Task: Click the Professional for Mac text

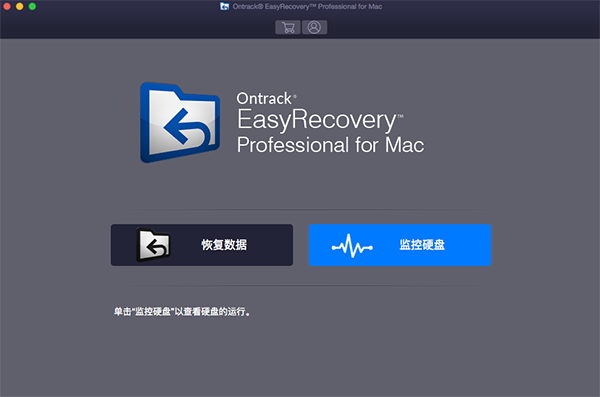Action: coord(331,145)
